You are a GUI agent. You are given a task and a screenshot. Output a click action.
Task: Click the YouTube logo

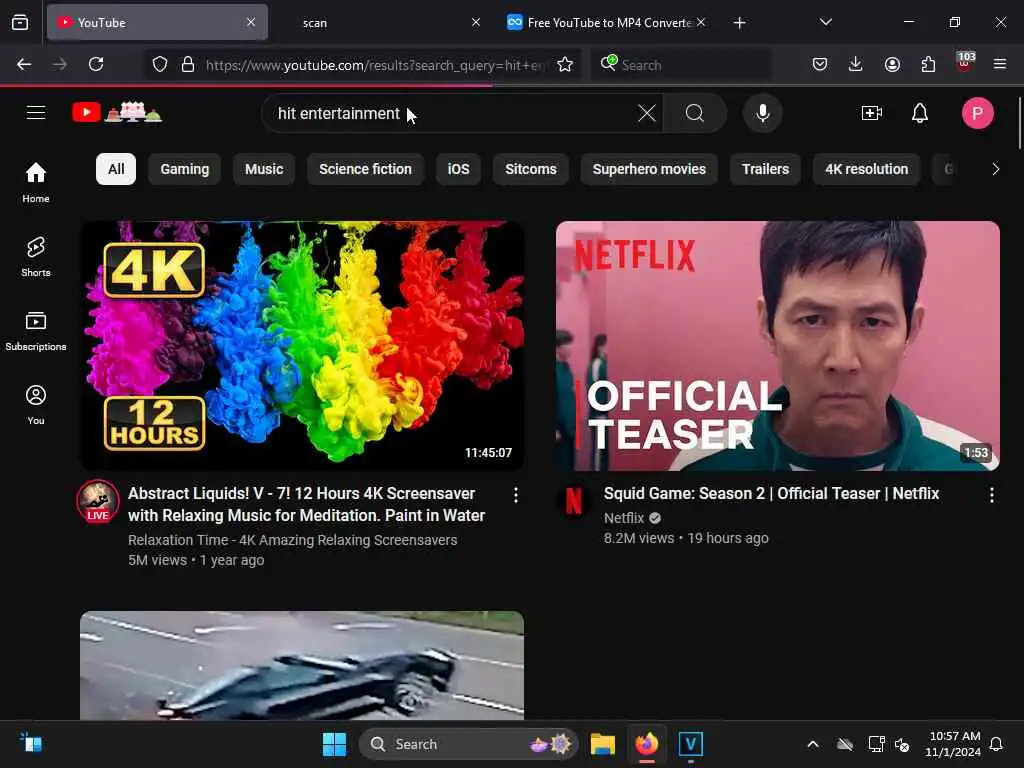(x=118, y=112)
